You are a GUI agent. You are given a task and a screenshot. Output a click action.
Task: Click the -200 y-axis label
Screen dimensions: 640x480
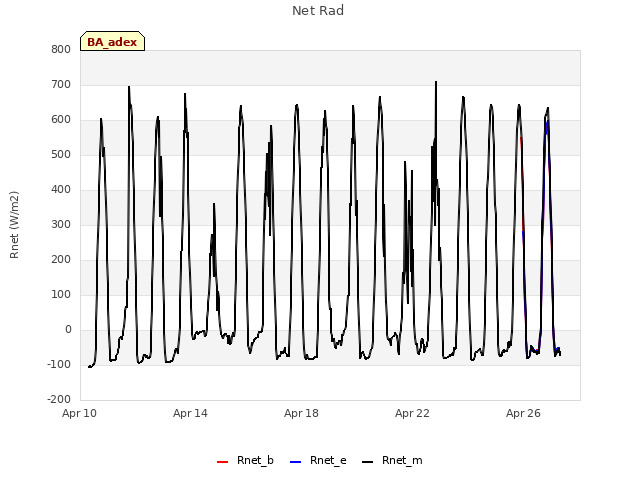click(59, 400)
